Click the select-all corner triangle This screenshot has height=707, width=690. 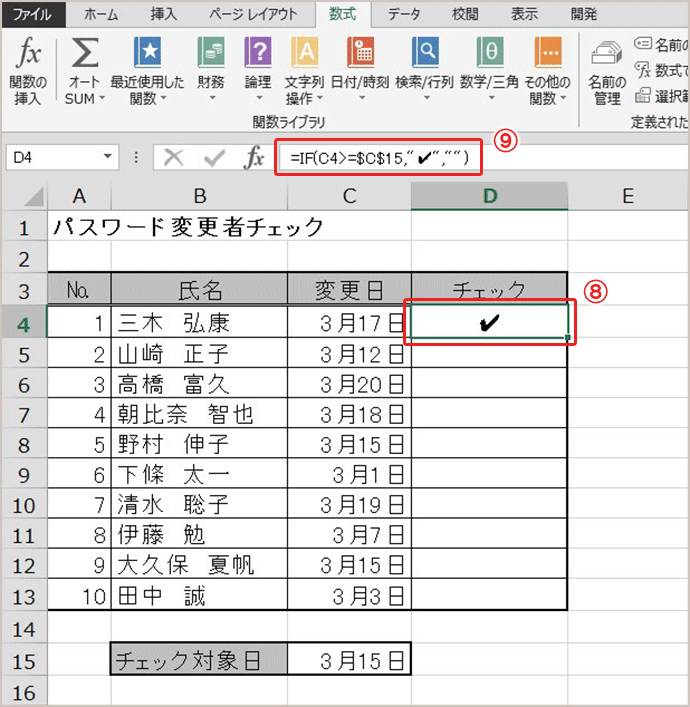point(33,197)
